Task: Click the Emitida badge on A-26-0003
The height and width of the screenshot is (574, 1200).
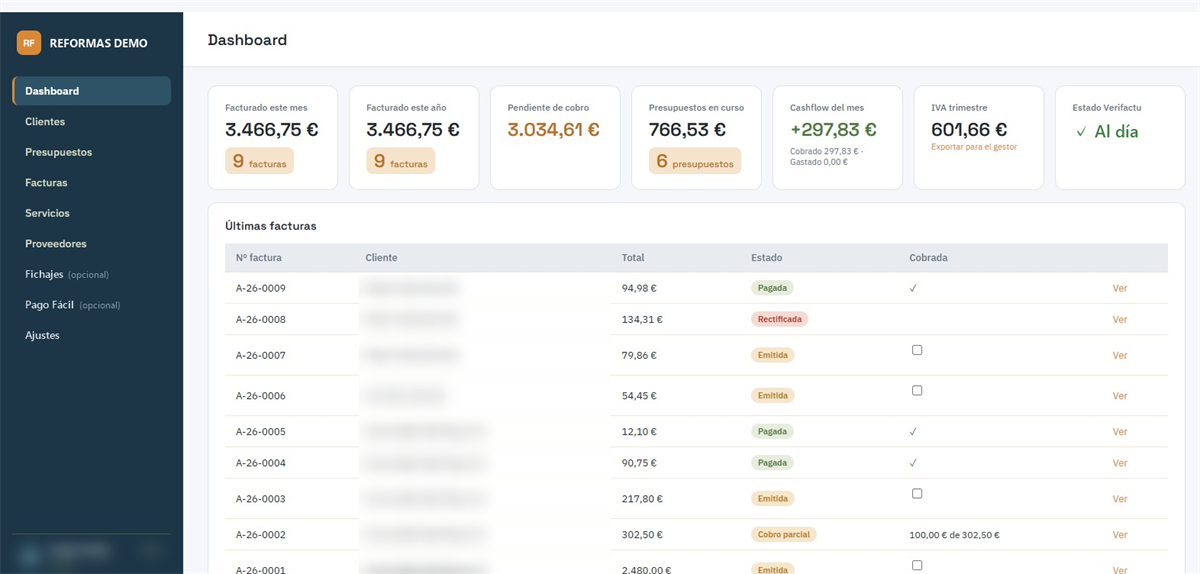Action: 773,499
